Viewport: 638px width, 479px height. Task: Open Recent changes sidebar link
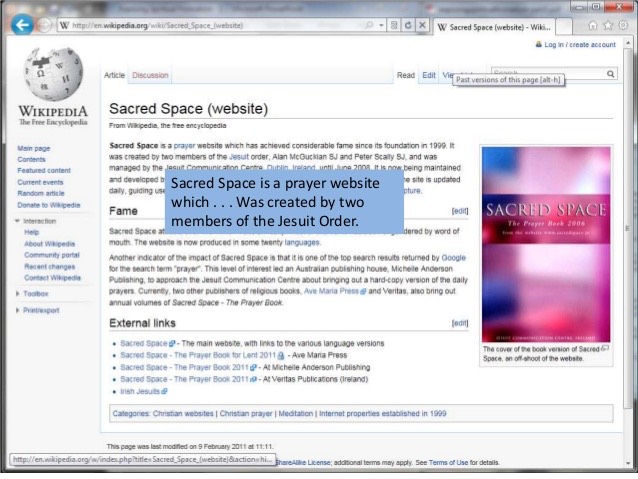50,267
